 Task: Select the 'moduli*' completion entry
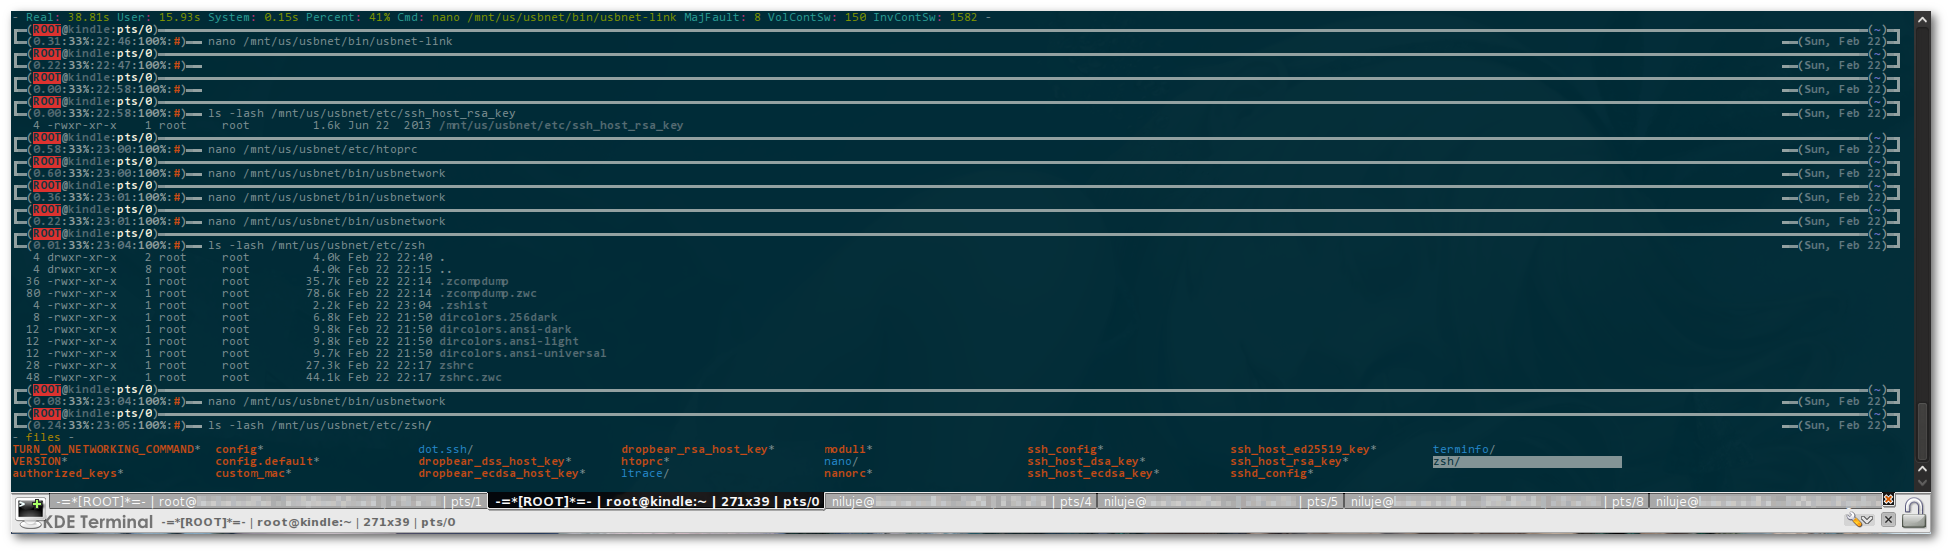pos(848,450)
